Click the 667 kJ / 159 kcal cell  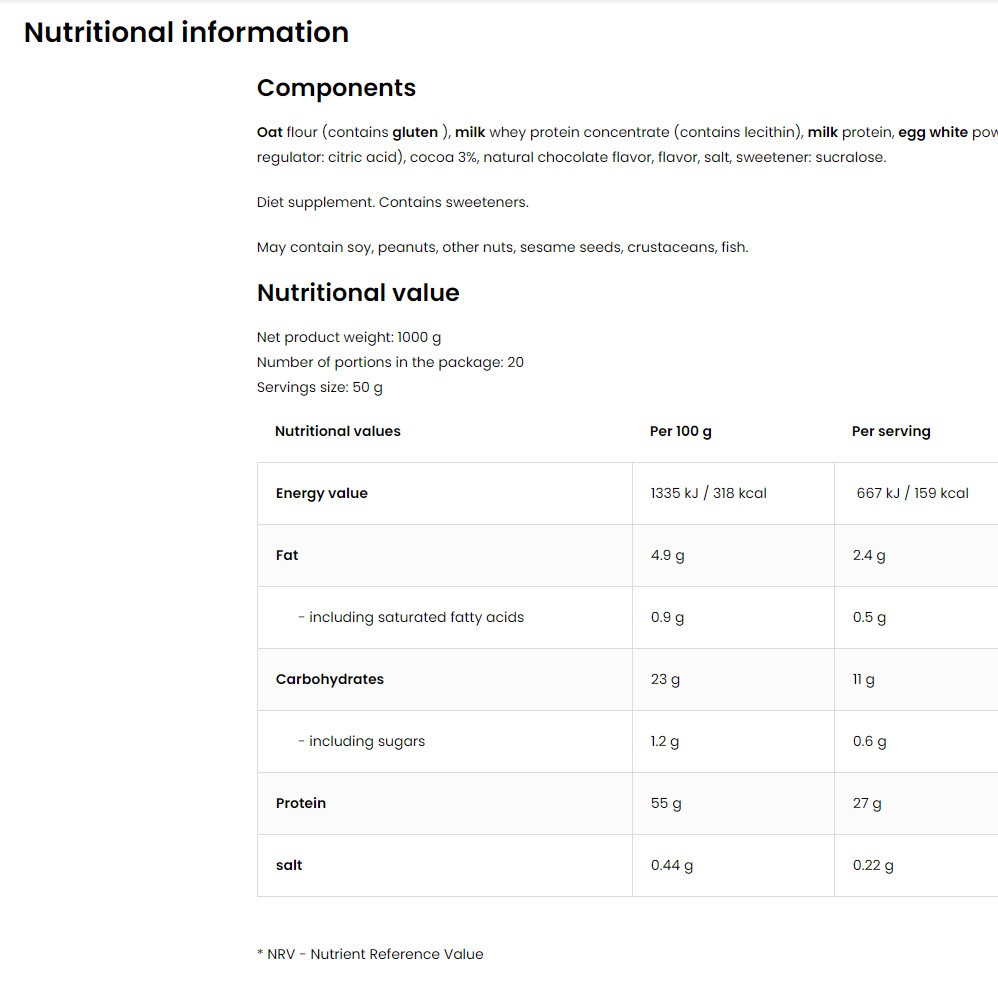pos(913,493)
